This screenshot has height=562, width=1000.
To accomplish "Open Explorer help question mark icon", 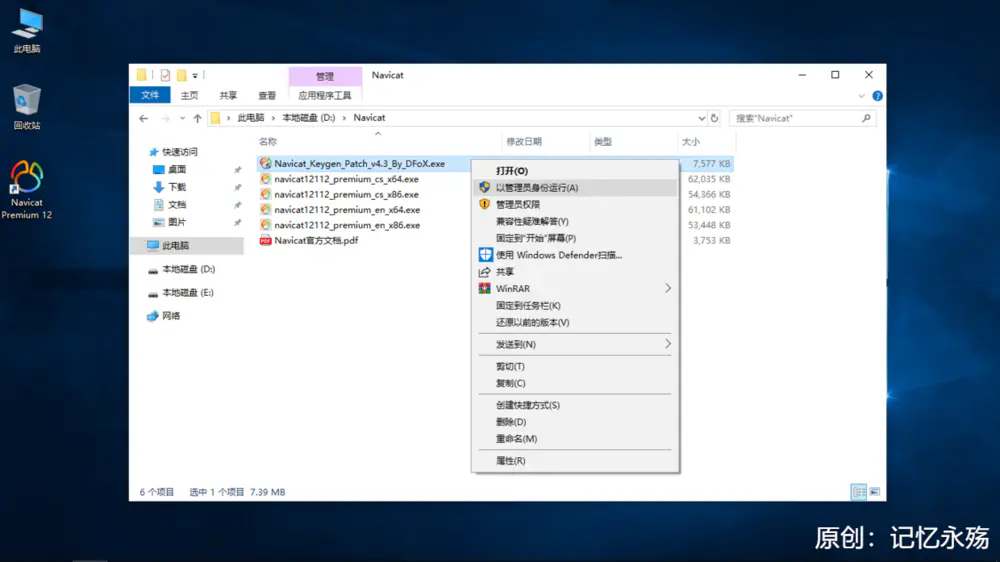I will tap(878, 96).
